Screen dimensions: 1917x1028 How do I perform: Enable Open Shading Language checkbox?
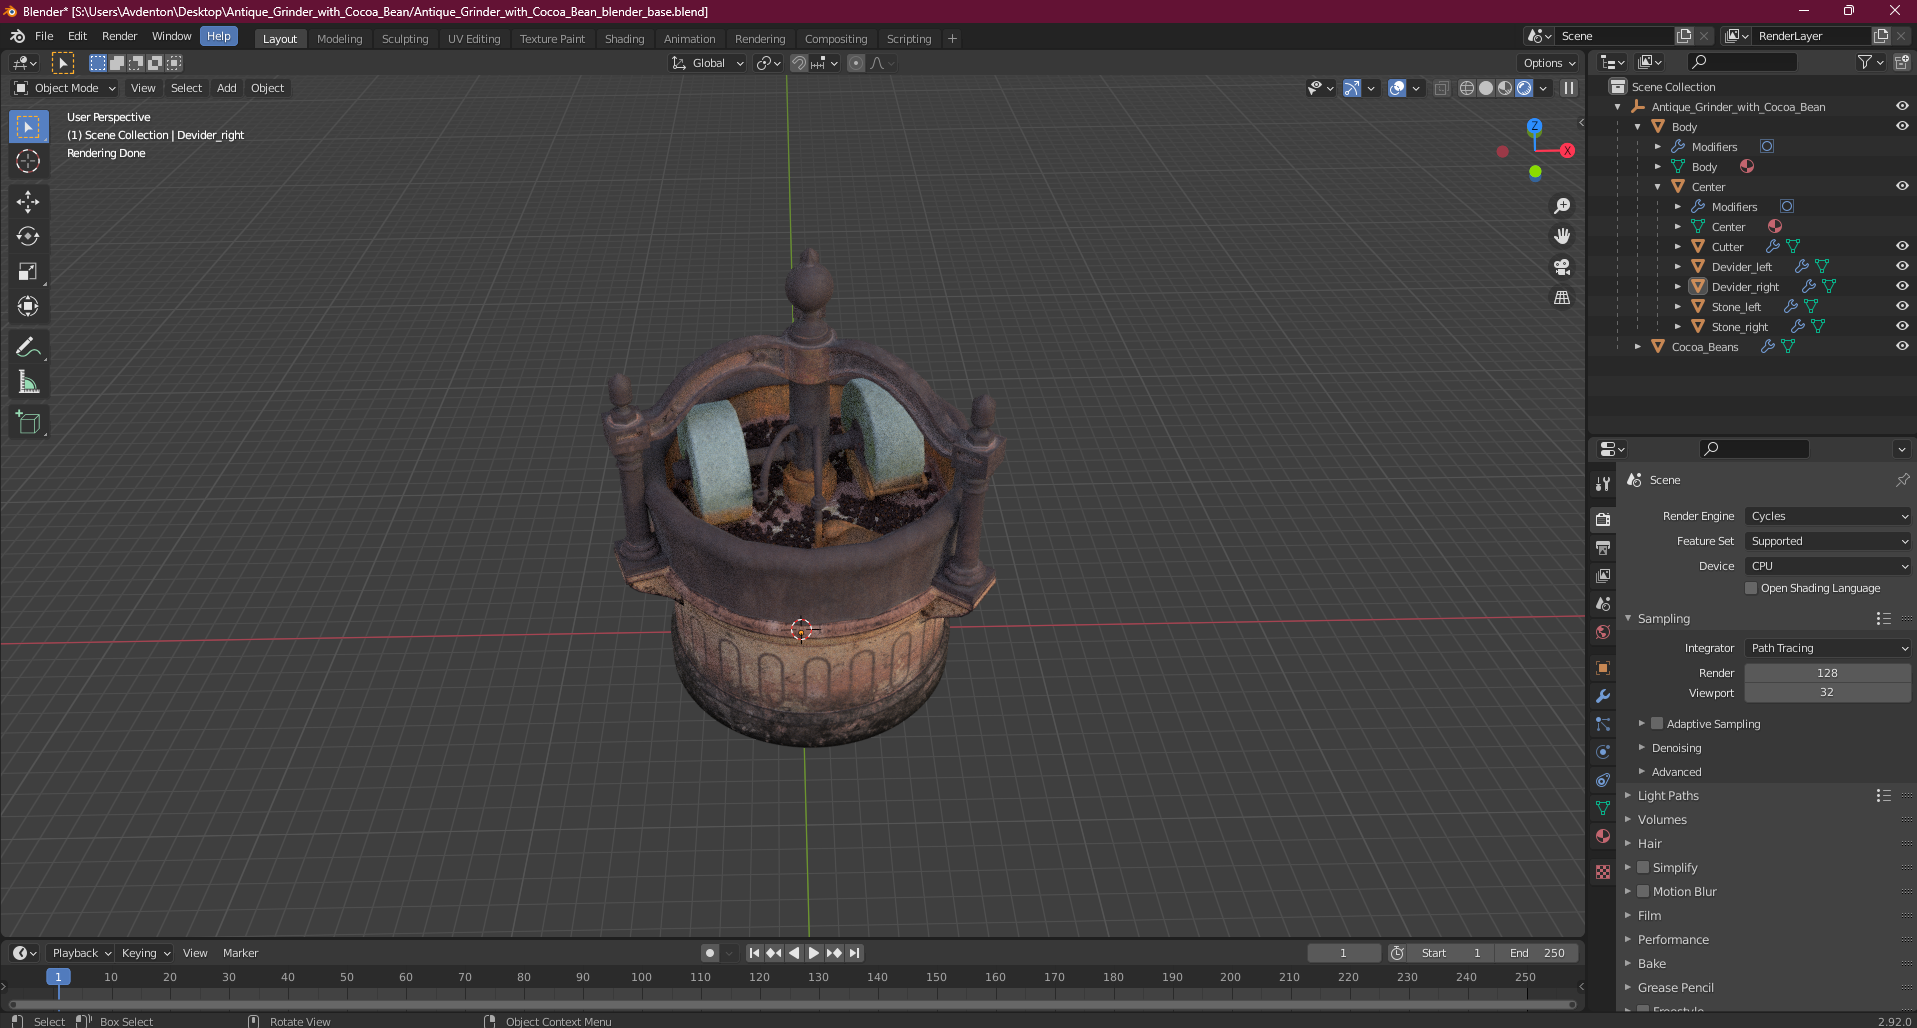click(1751, 588)
